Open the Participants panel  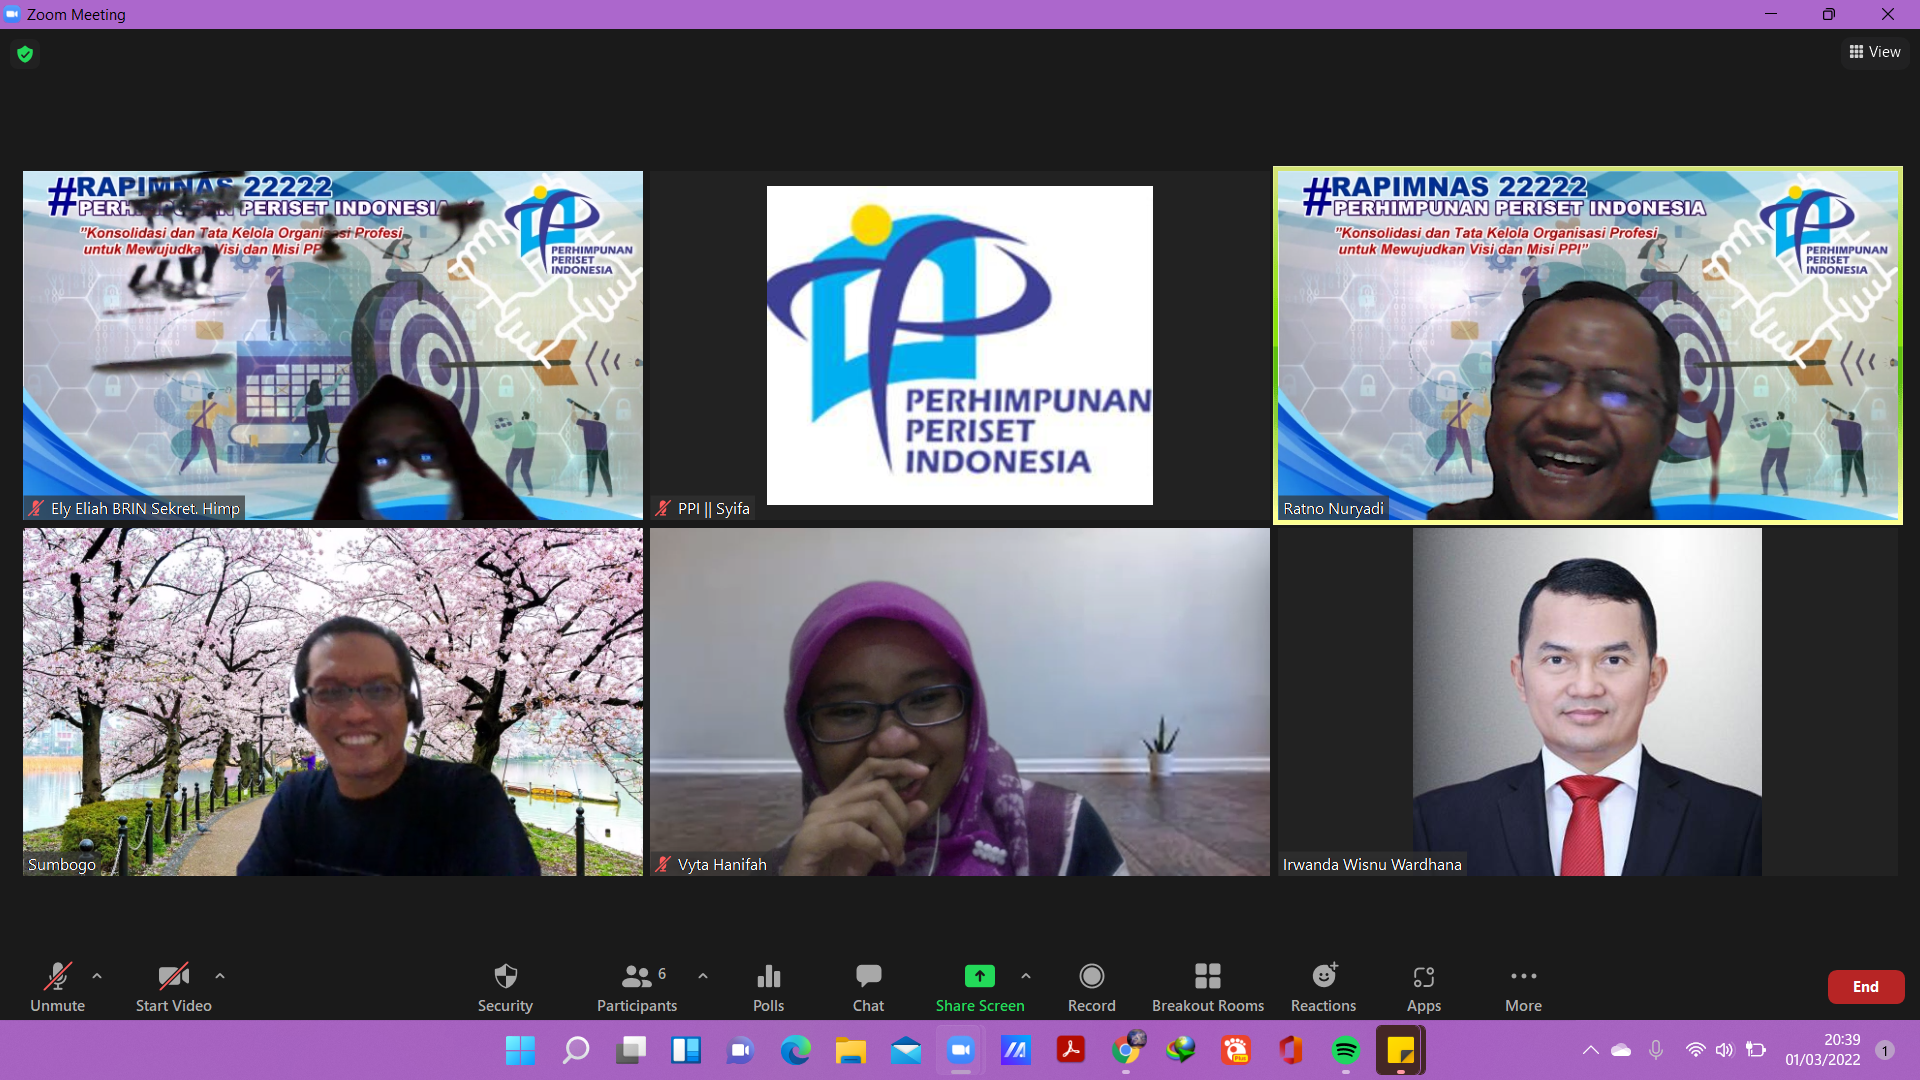(x=637, y=987)
